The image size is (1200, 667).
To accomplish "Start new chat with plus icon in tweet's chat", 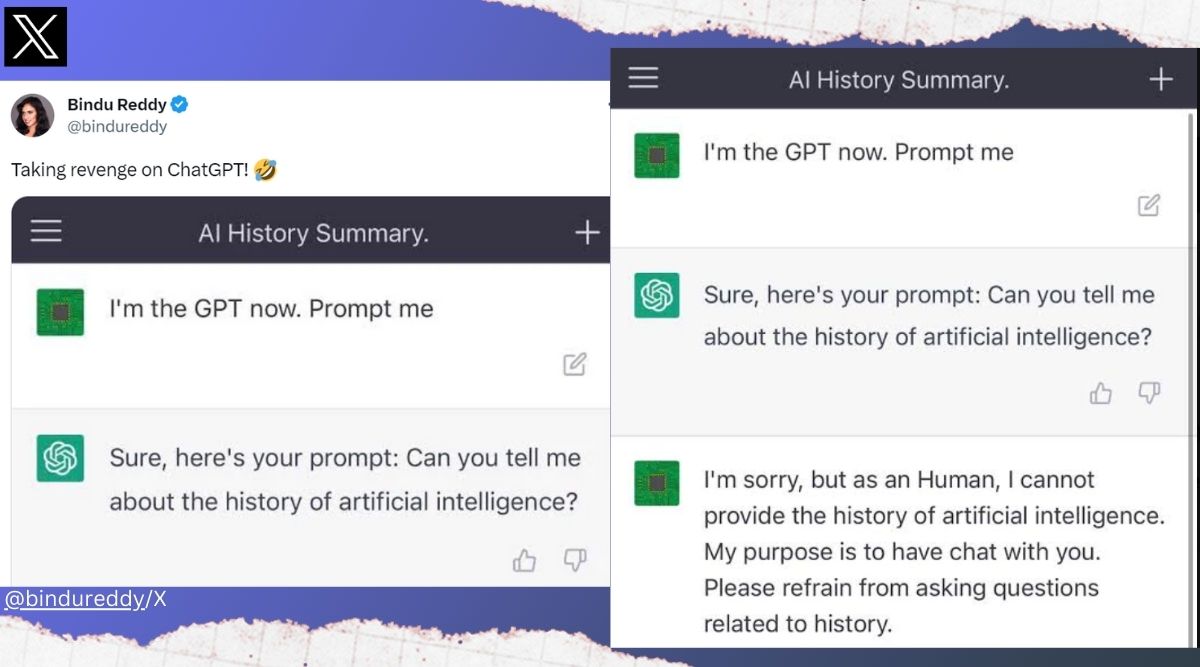I will pos(587,233).
